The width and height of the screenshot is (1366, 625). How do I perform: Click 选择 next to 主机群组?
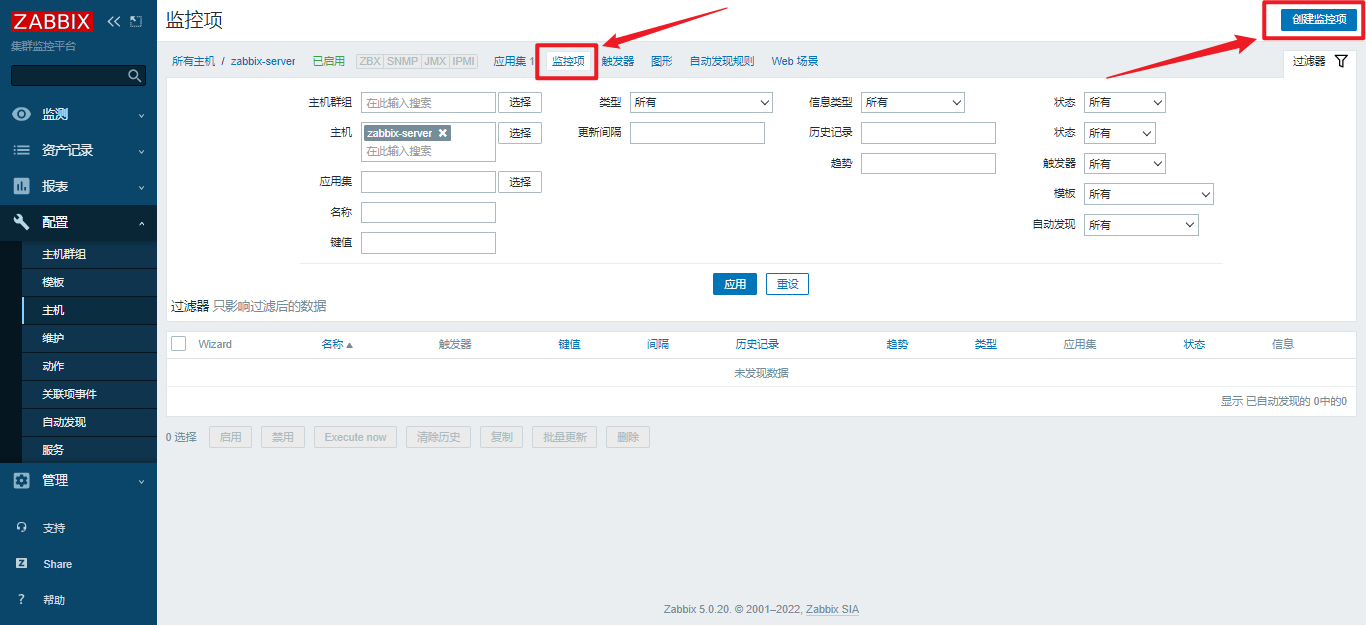[x=520, y=102]
